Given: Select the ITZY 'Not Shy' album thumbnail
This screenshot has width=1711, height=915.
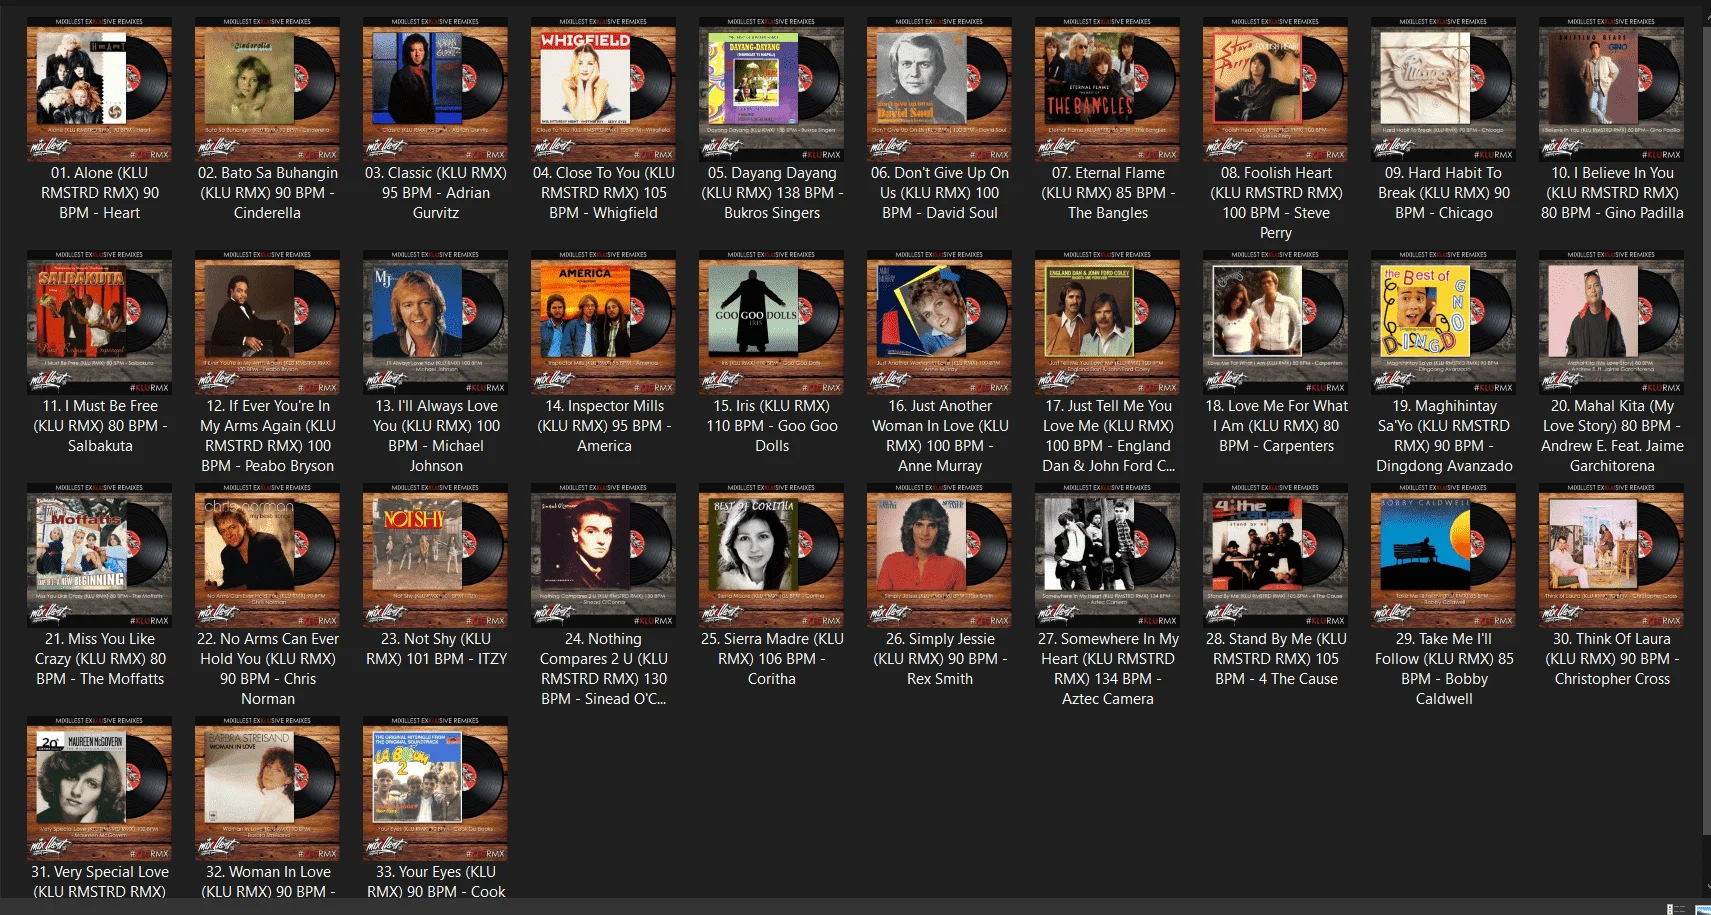Looking at the screenshot, I should (436, 555).
